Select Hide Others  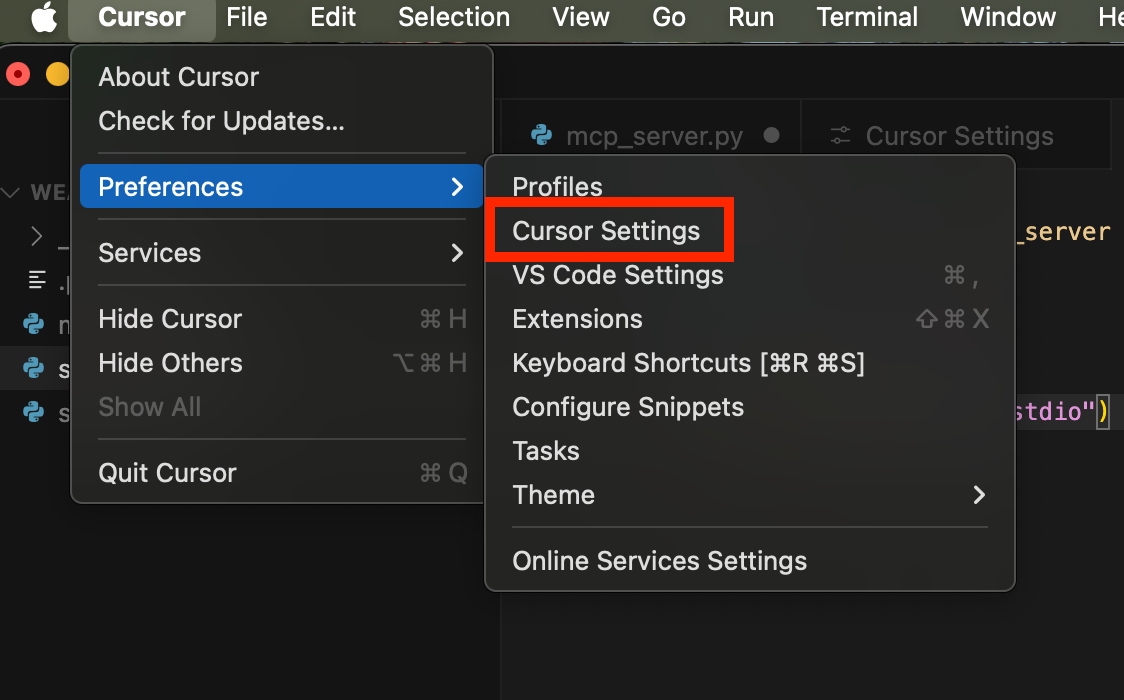(281, 363)
